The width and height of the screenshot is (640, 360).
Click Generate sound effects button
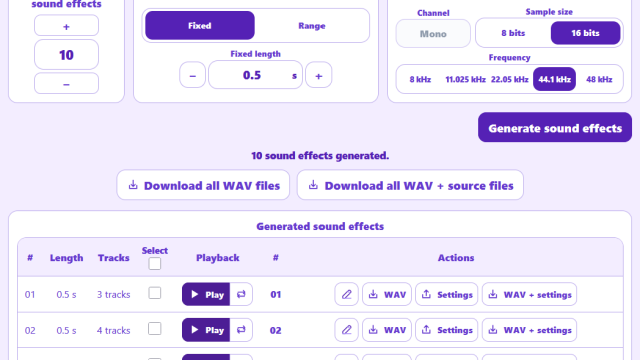pos(555,128)
